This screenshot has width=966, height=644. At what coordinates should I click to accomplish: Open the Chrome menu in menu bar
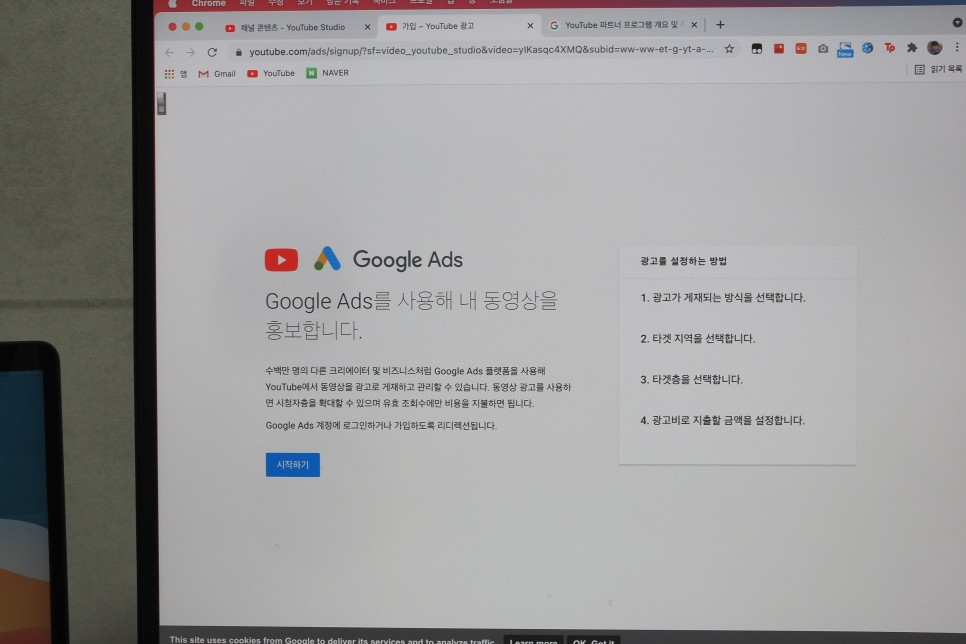208,4
